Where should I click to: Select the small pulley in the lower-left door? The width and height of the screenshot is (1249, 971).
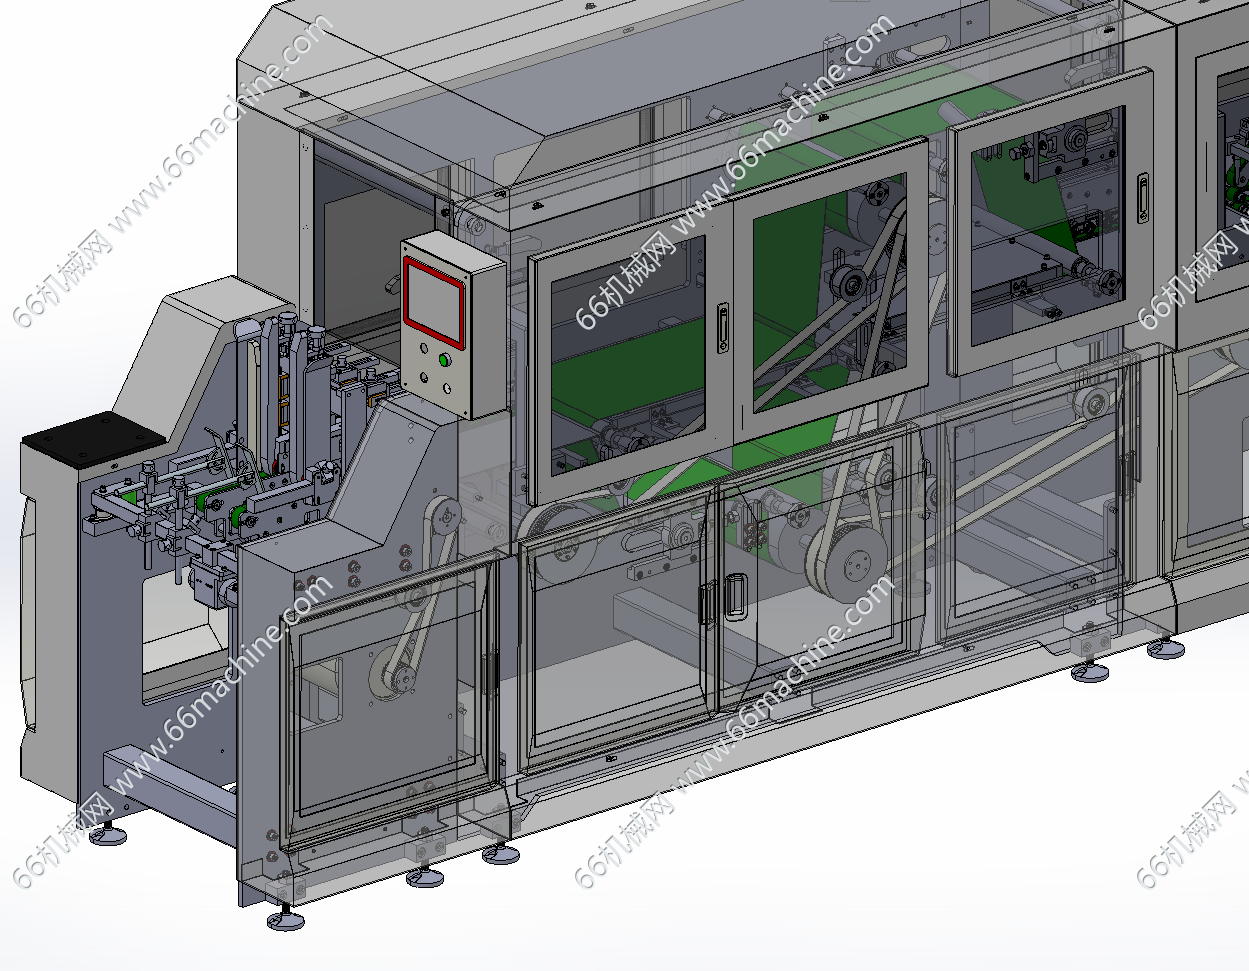click(x=392, y=680)
